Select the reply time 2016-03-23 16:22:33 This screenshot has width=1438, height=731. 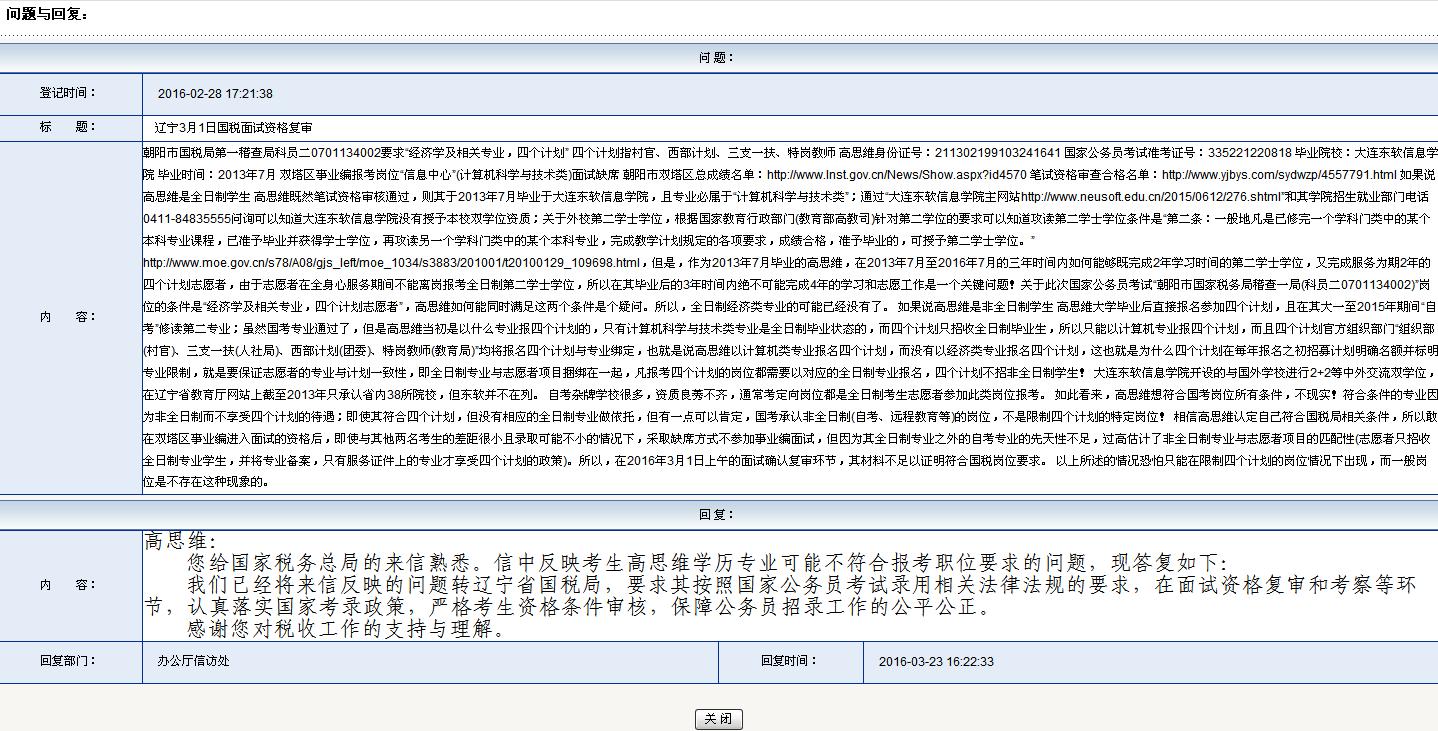pos(936,662)
